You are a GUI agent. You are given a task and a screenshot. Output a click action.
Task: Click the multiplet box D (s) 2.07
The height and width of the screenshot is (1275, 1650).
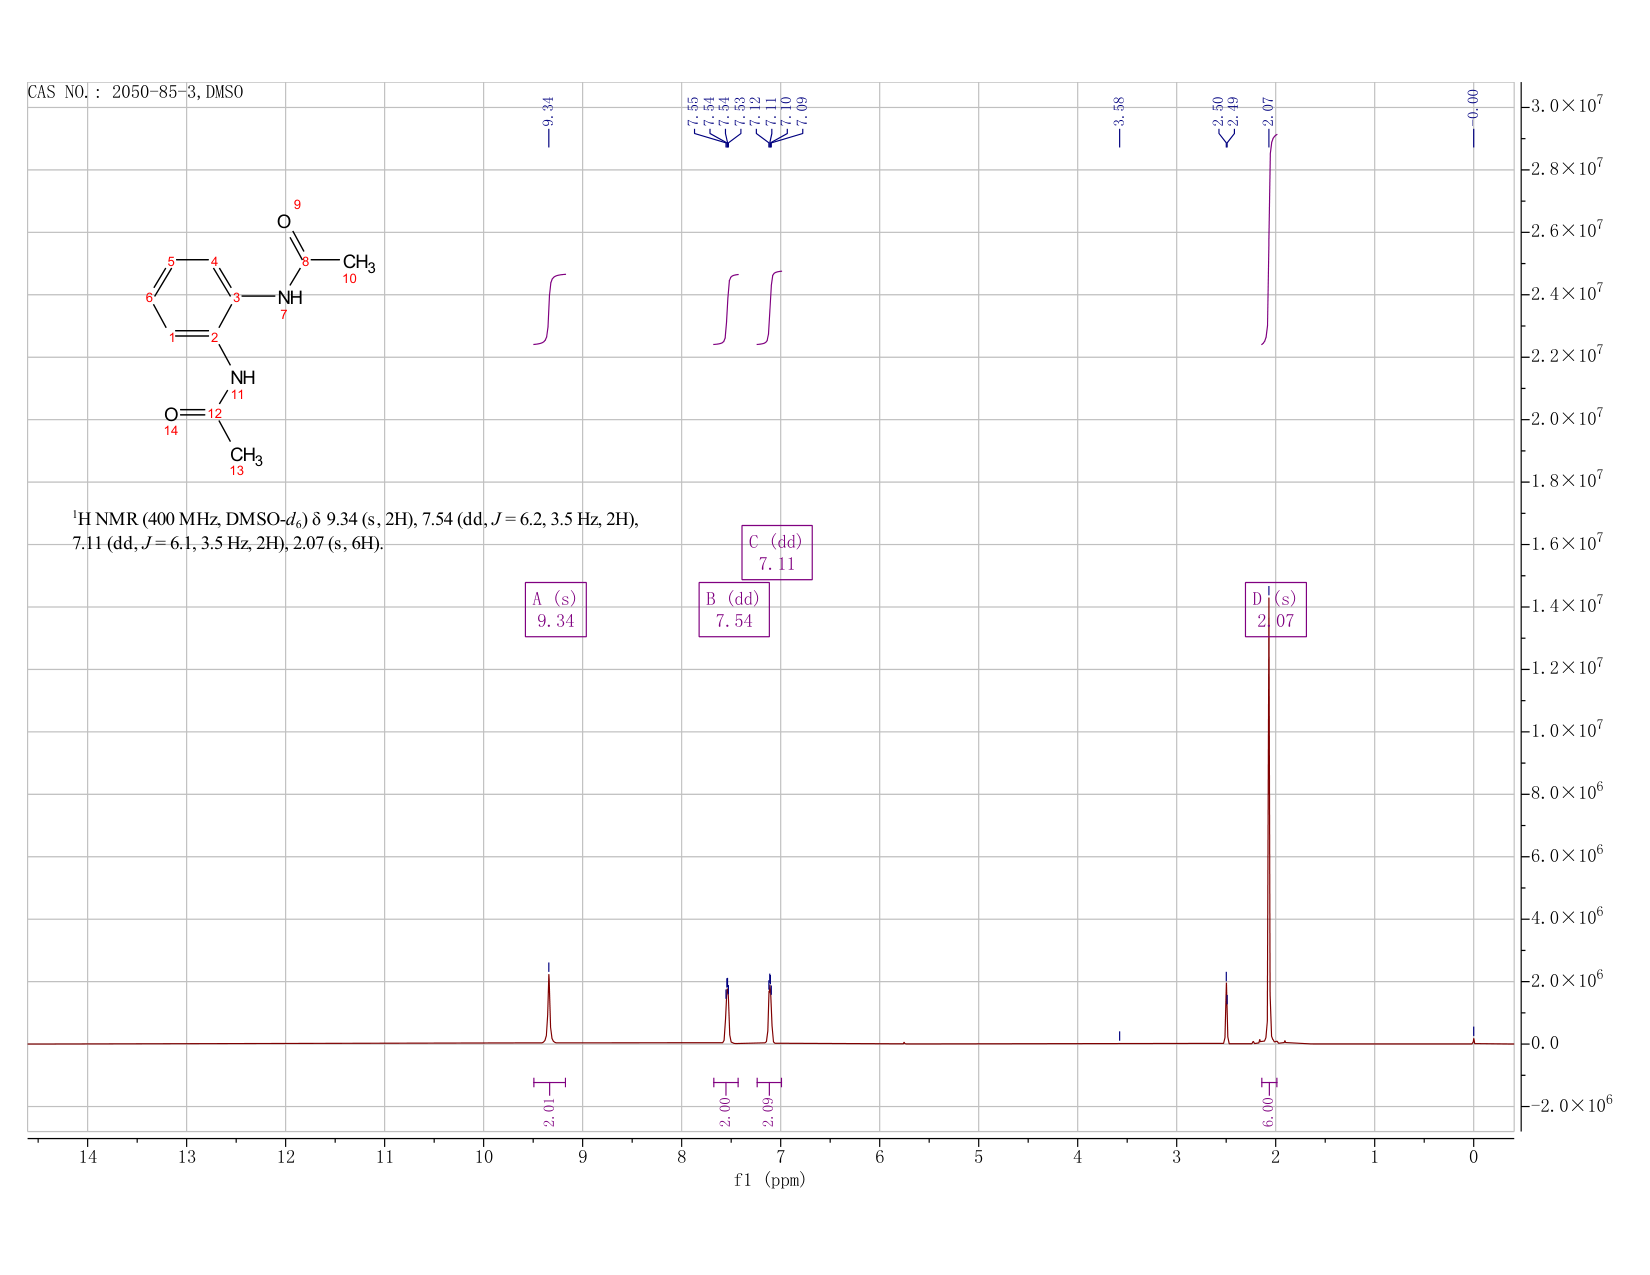(1275, 609)
